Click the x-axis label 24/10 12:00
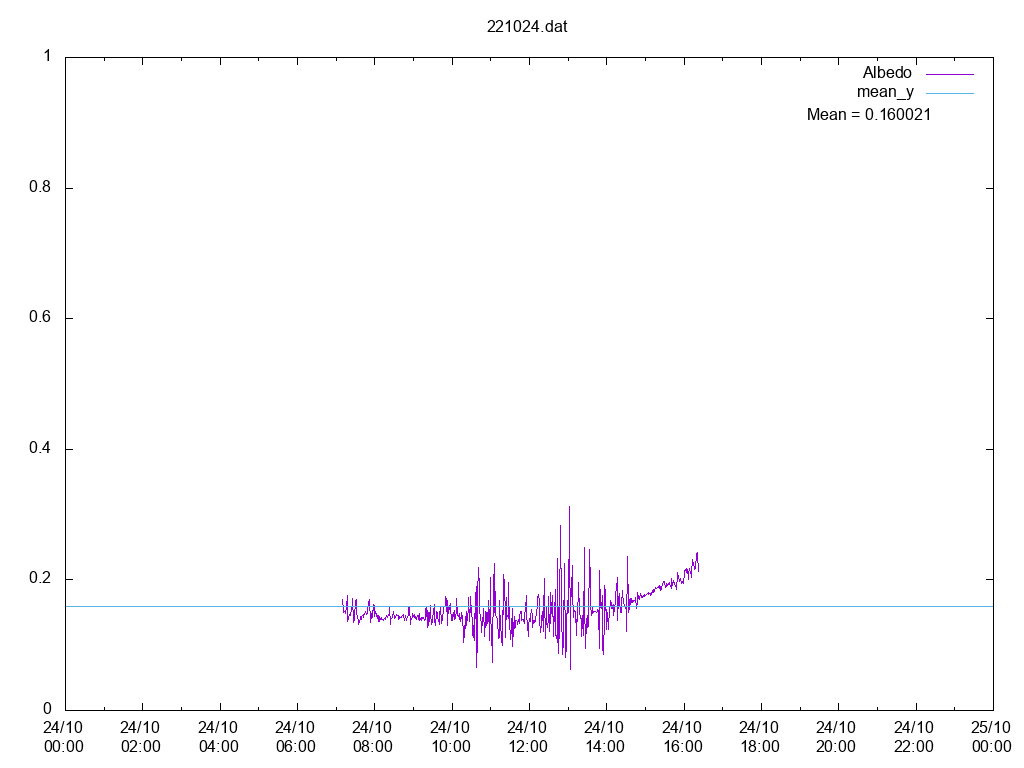This screenshot has width=1024, height=768. coord(527,737)
